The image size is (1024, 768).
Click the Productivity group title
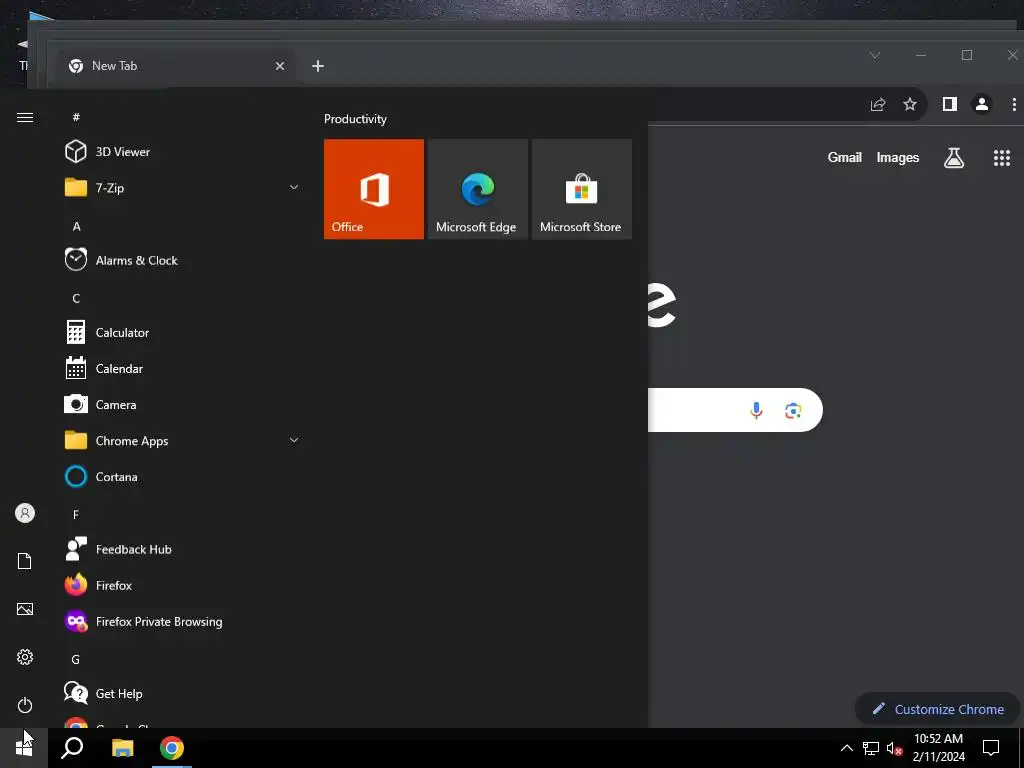point(355,119)
